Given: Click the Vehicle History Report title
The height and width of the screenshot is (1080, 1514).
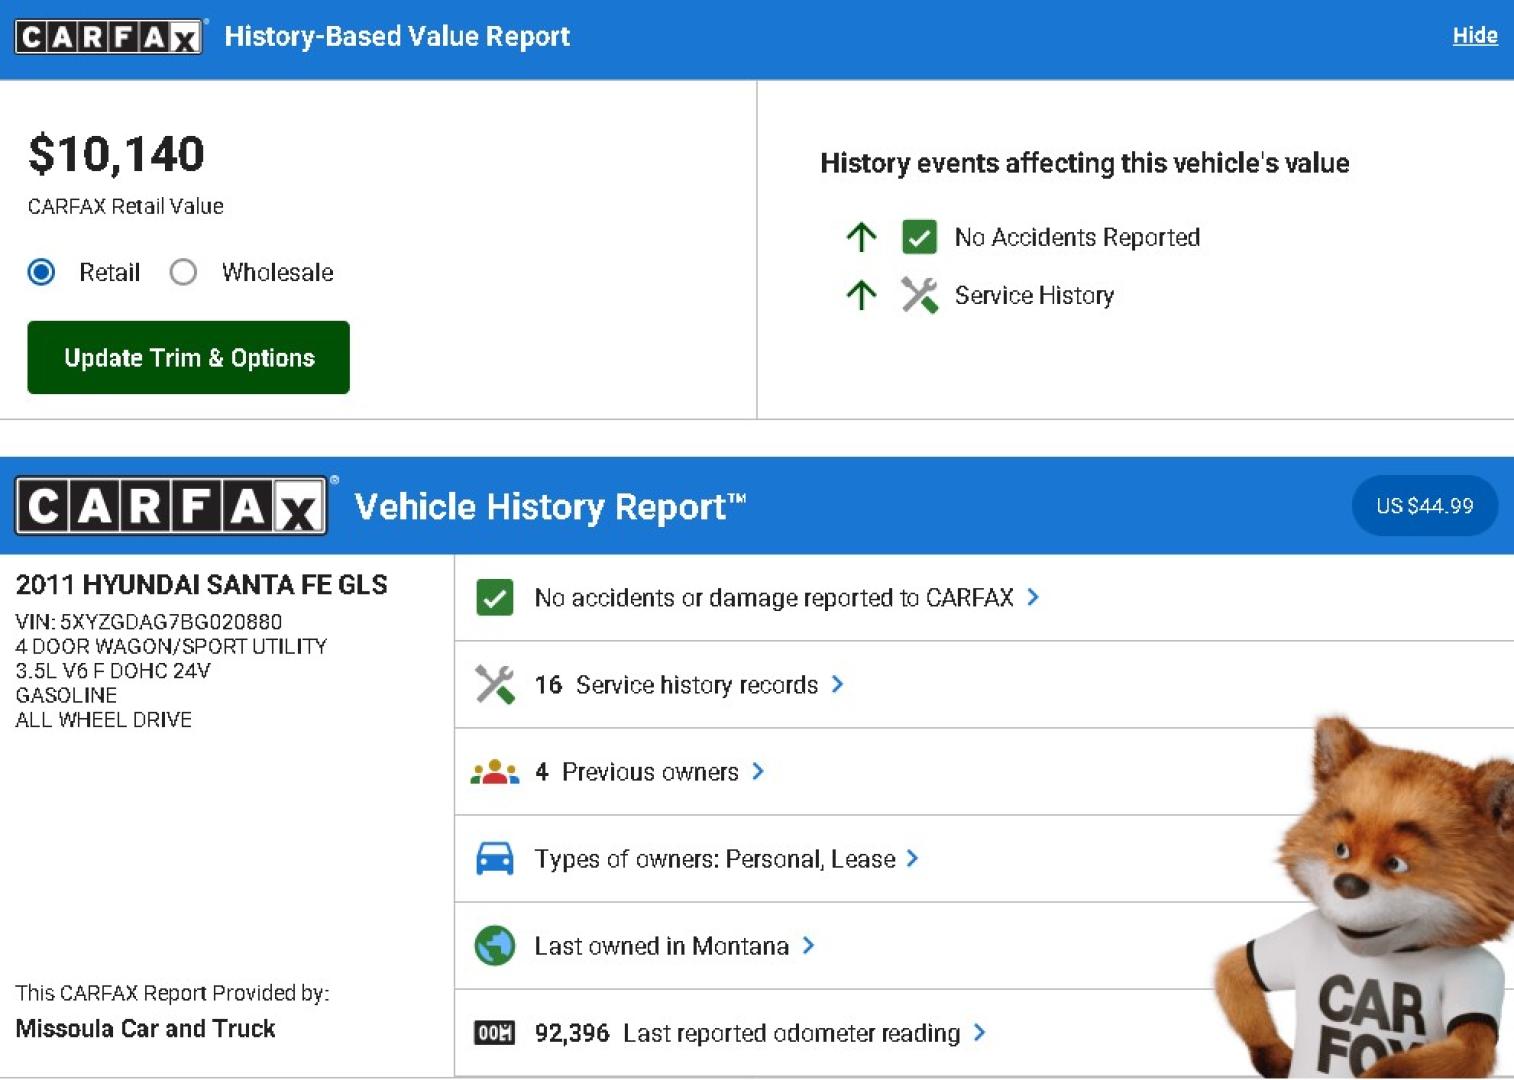Looking at the screenshot, I should pos(551,507).
